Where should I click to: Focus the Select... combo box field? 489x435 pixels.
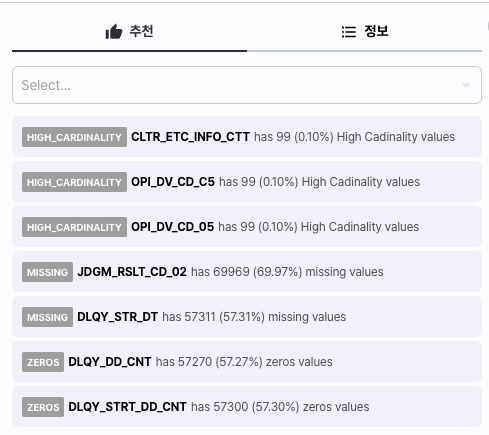coord(247,85)
